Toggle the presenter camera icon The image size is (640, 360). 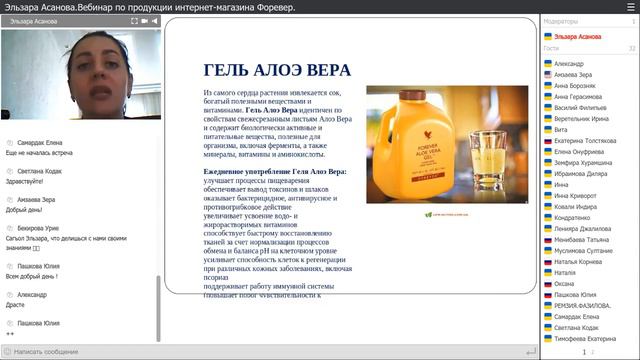click(x=144, y=21)
